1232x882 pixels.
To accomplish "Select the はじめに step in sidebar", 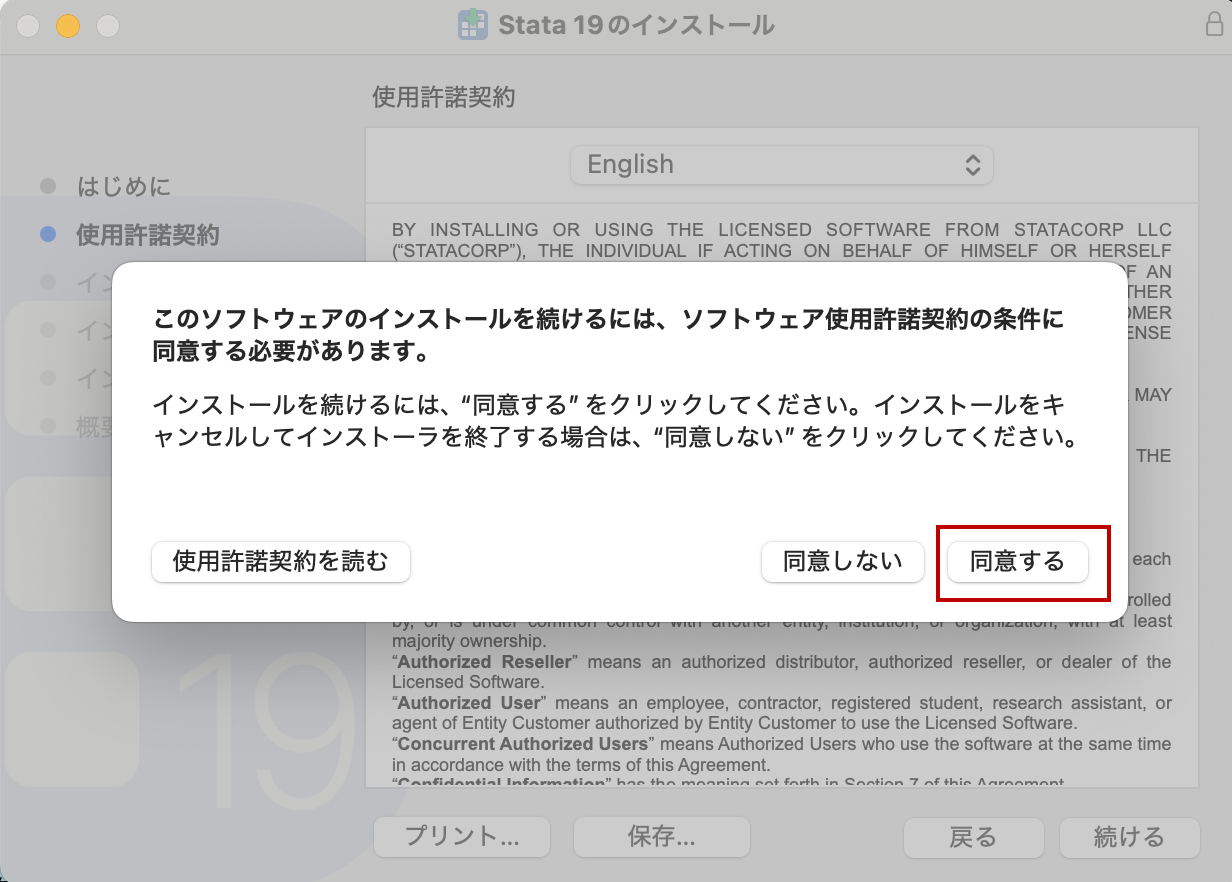I will pos(123,186).
